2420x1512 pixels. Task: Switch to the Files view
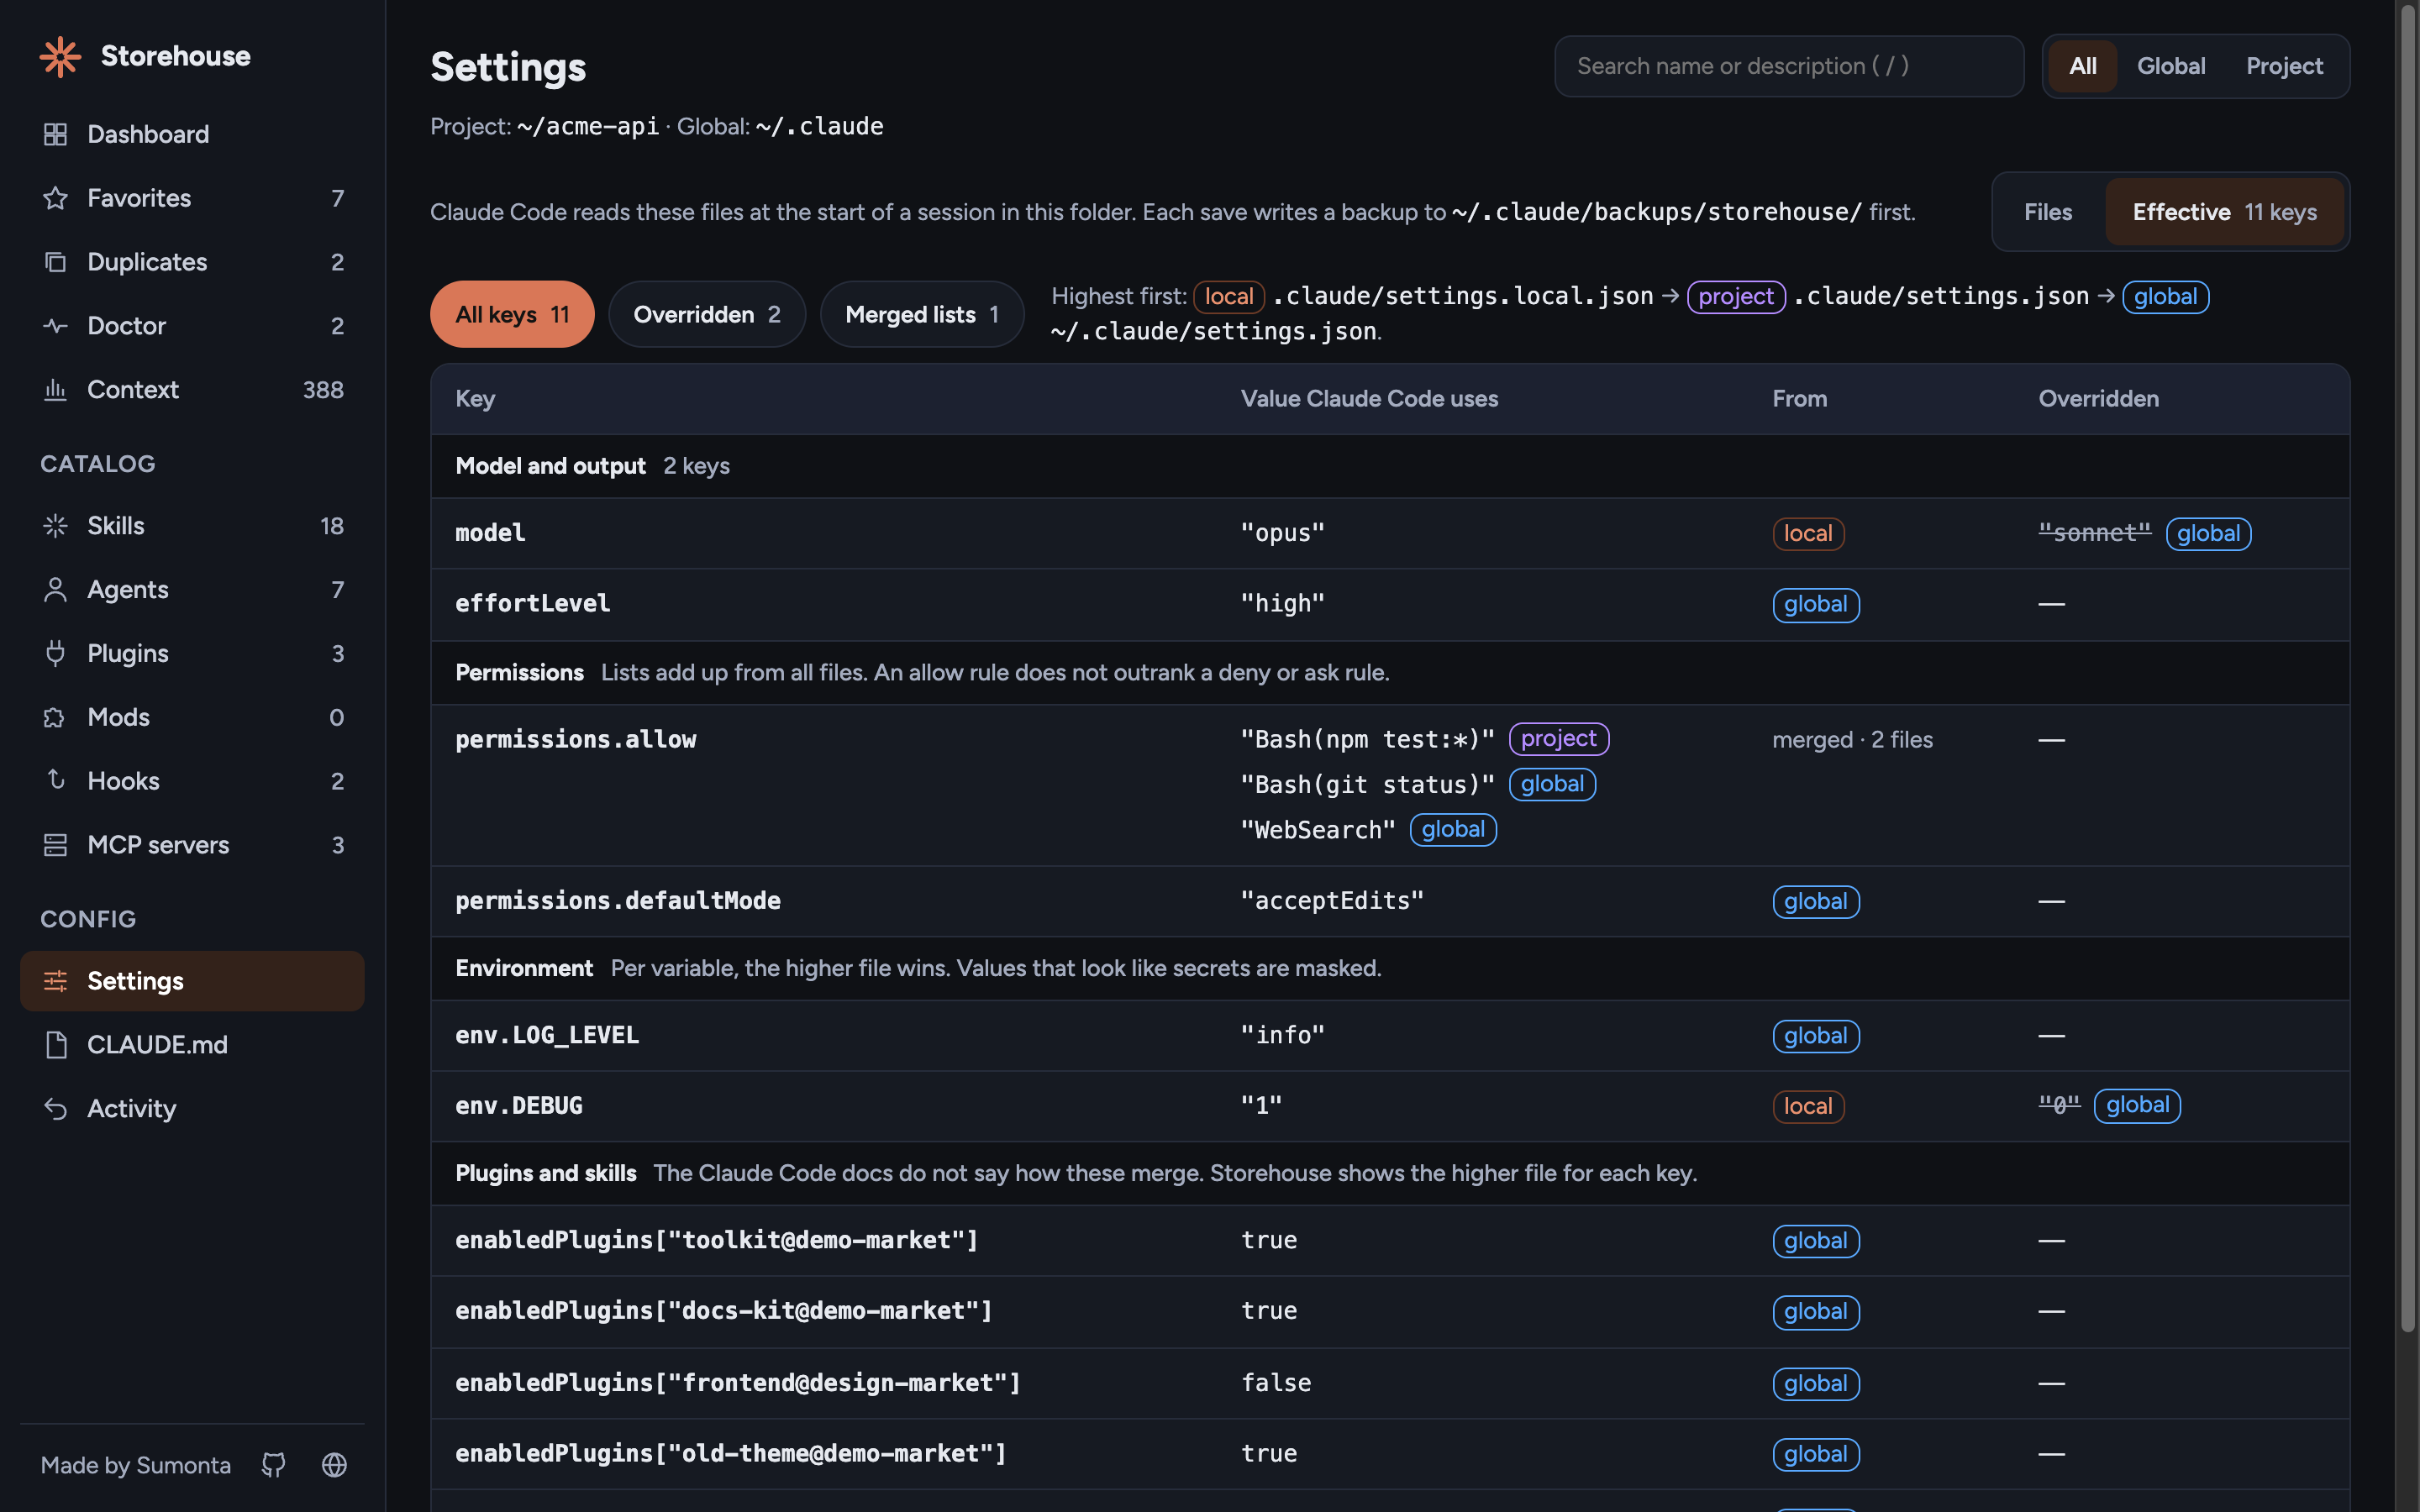click(x=2047, y=212)
